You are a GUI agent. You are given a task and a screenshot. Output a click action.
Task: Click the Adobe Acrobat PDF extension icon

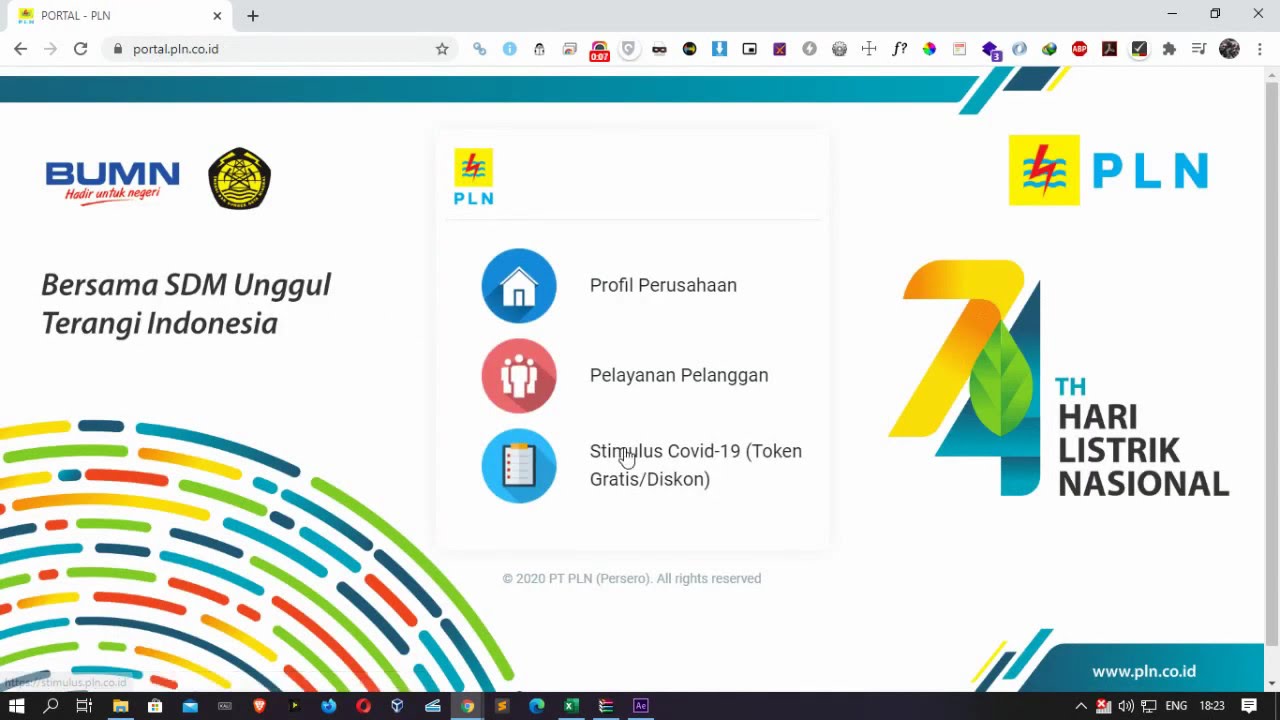pos(1109,48)
